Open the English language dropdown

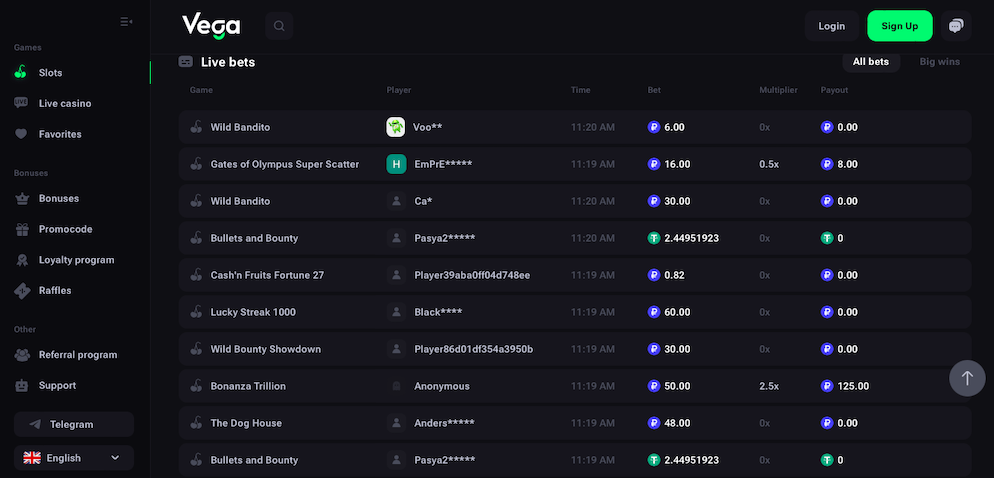pyautogui.click(x=74, y=458)
